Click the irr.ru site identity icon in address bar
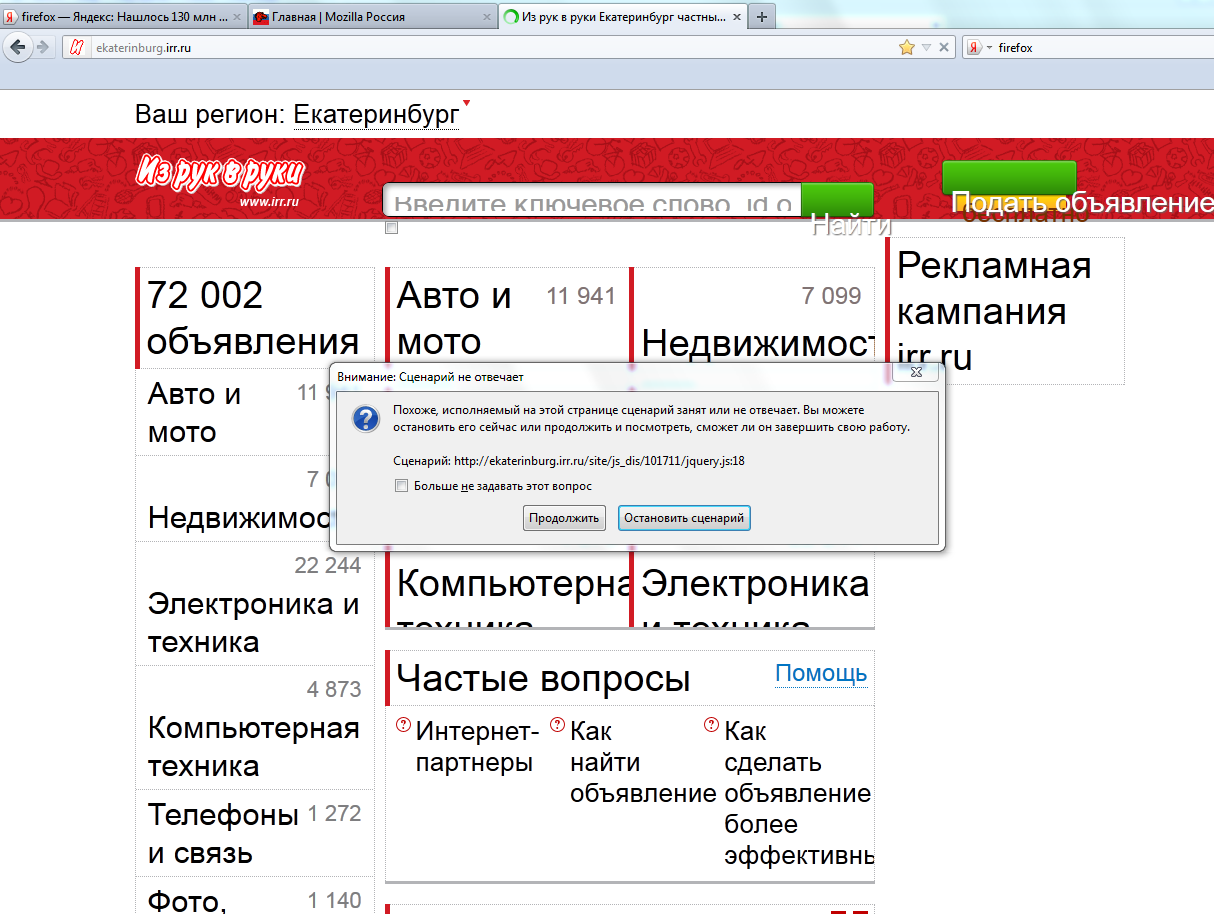Image resolution: width=1214 pixels, height=914 pixels. pos(76,47)
